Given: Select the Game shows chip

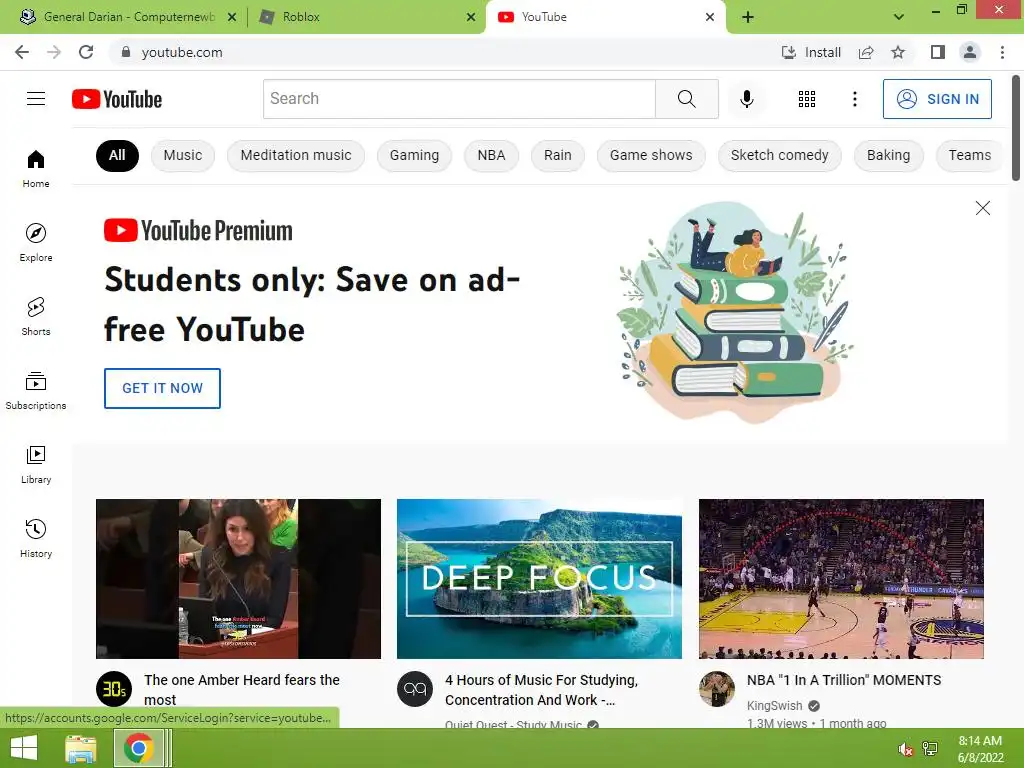Looking at the screenshot, I should (651, 155).
